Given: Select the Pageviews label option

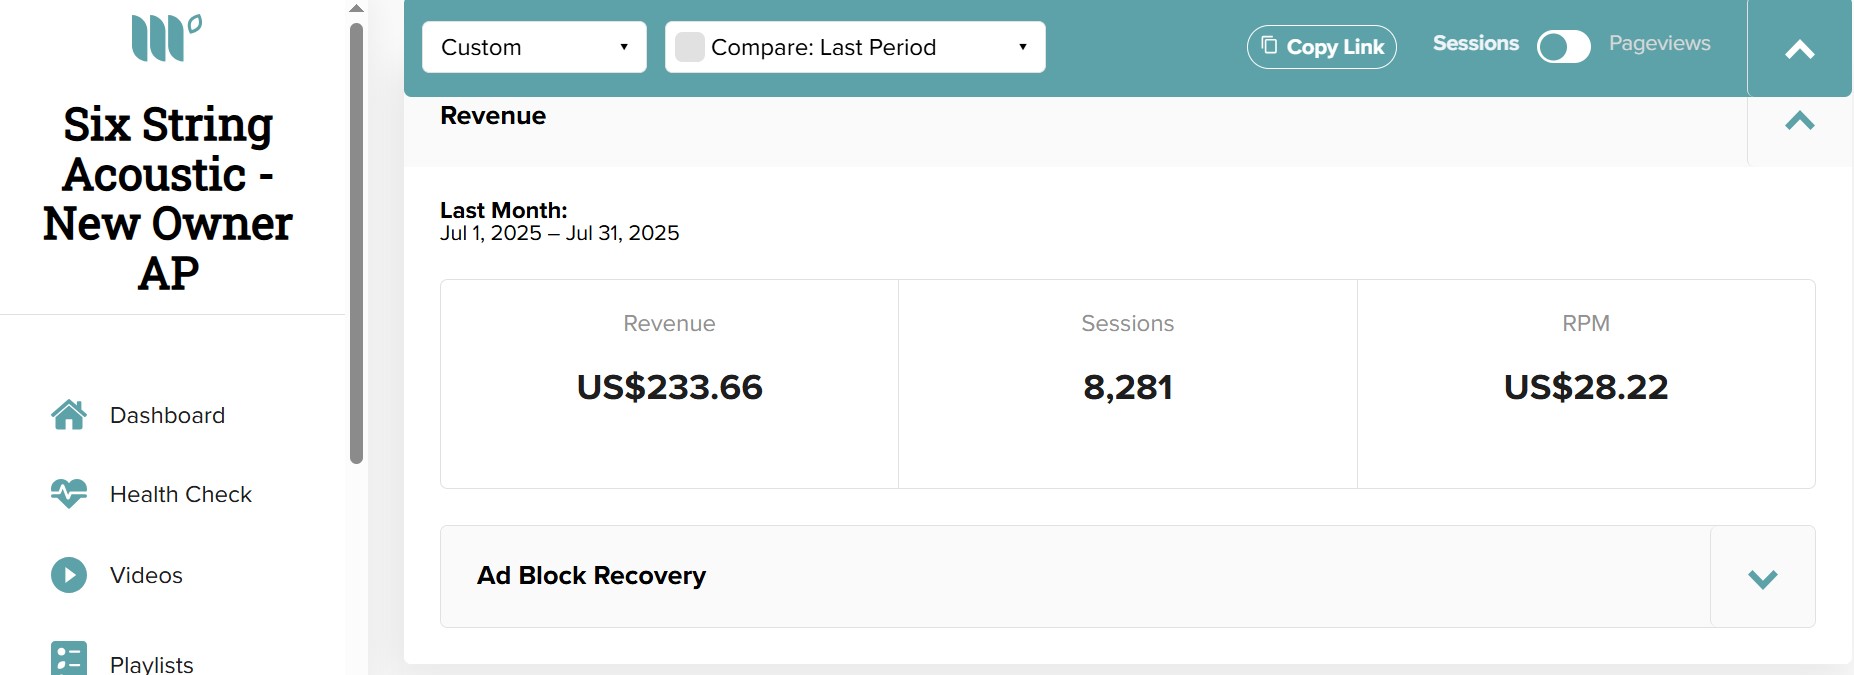Looking at the screenshot, I should point(1660,43).
